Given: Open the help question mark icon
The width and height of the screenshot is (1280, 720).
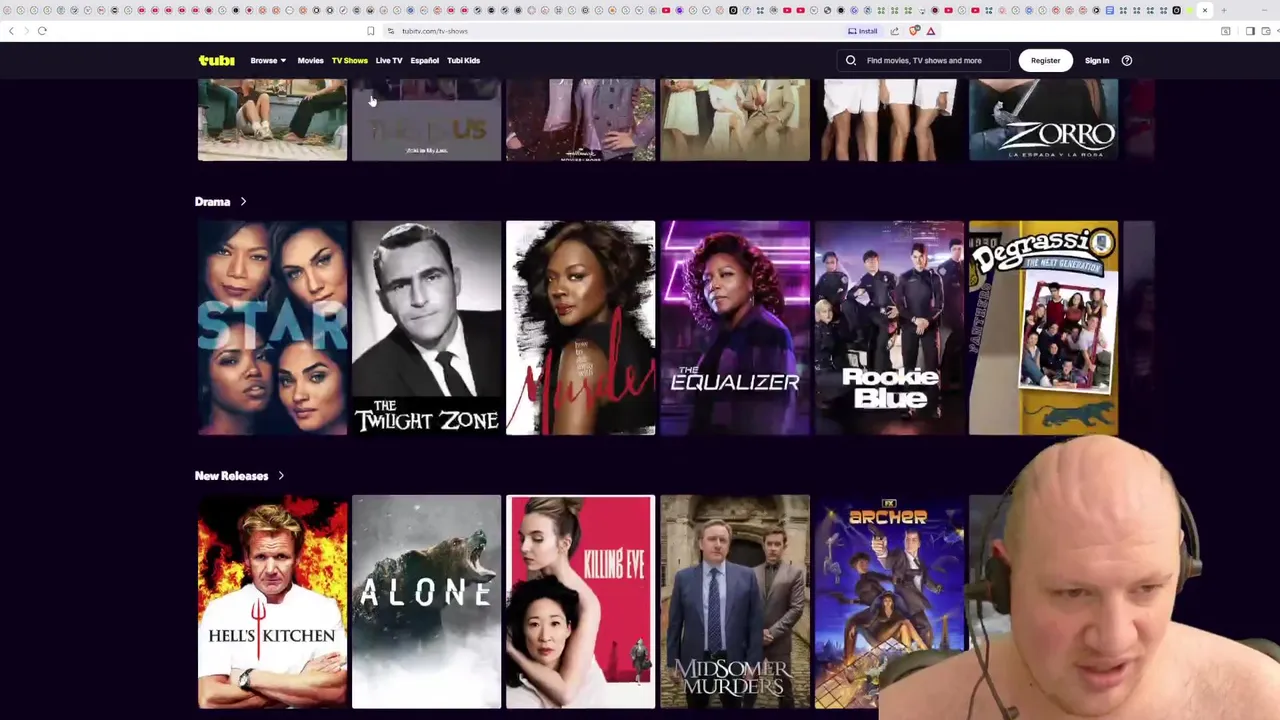Looking at the screenshot, I should click(x=1127, y=60).
